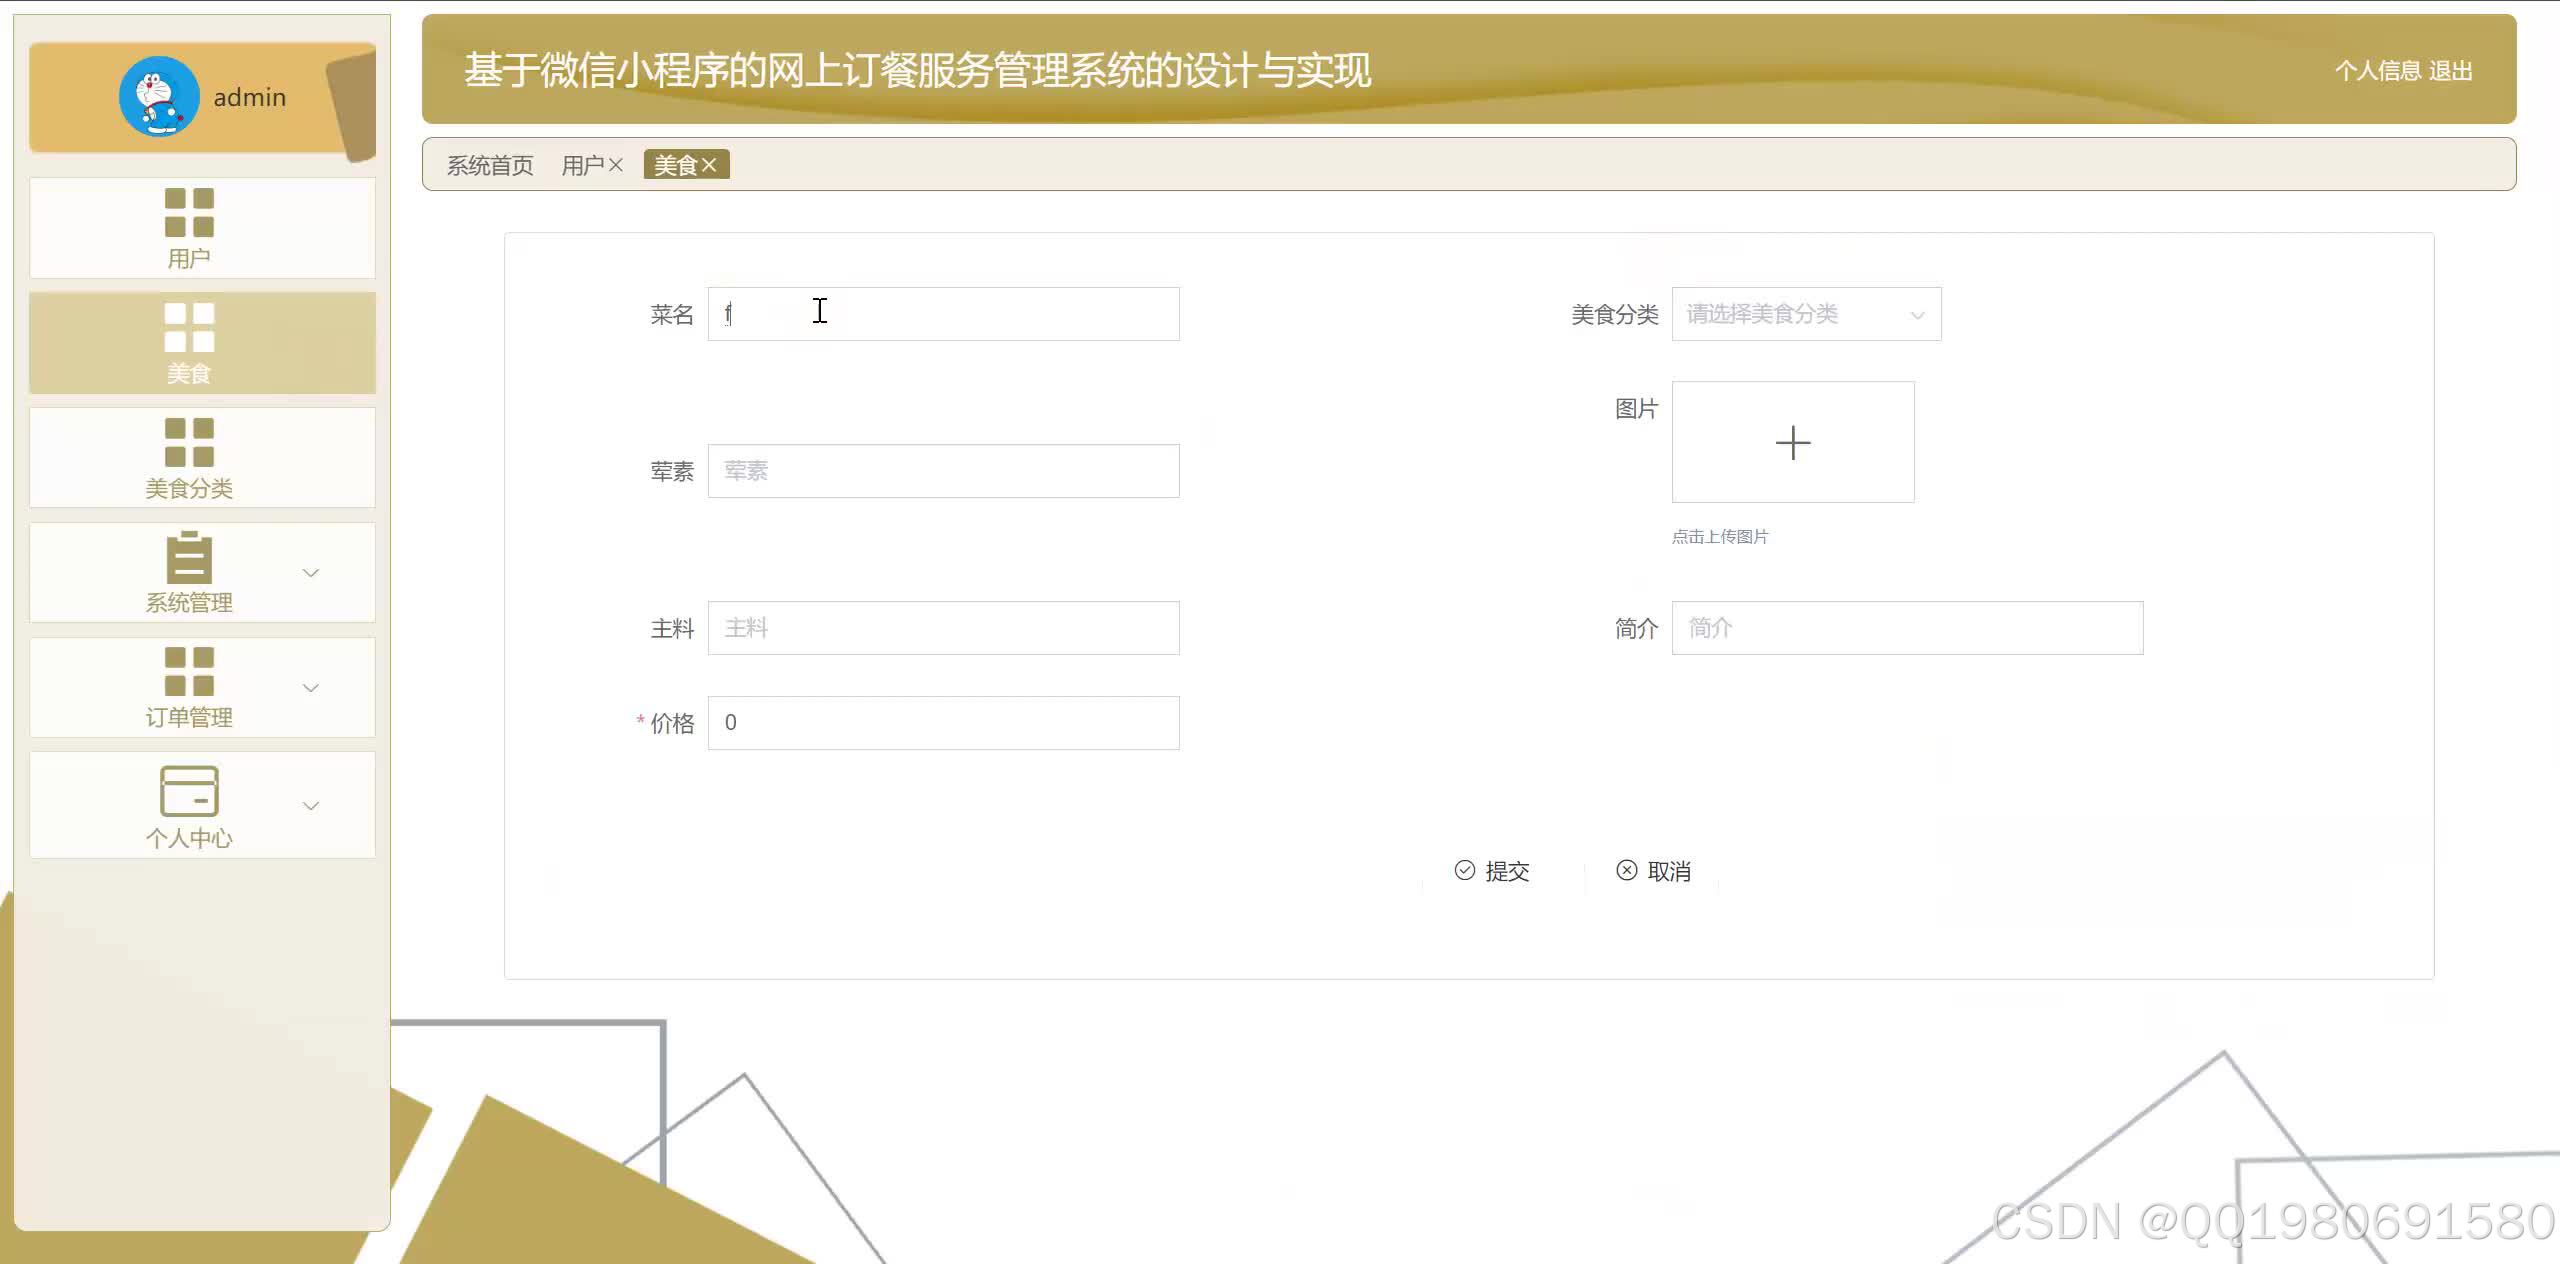Screen dimensions: 2560x1264
Task: Click the 订单管理 grid icon
Action: 189,672
